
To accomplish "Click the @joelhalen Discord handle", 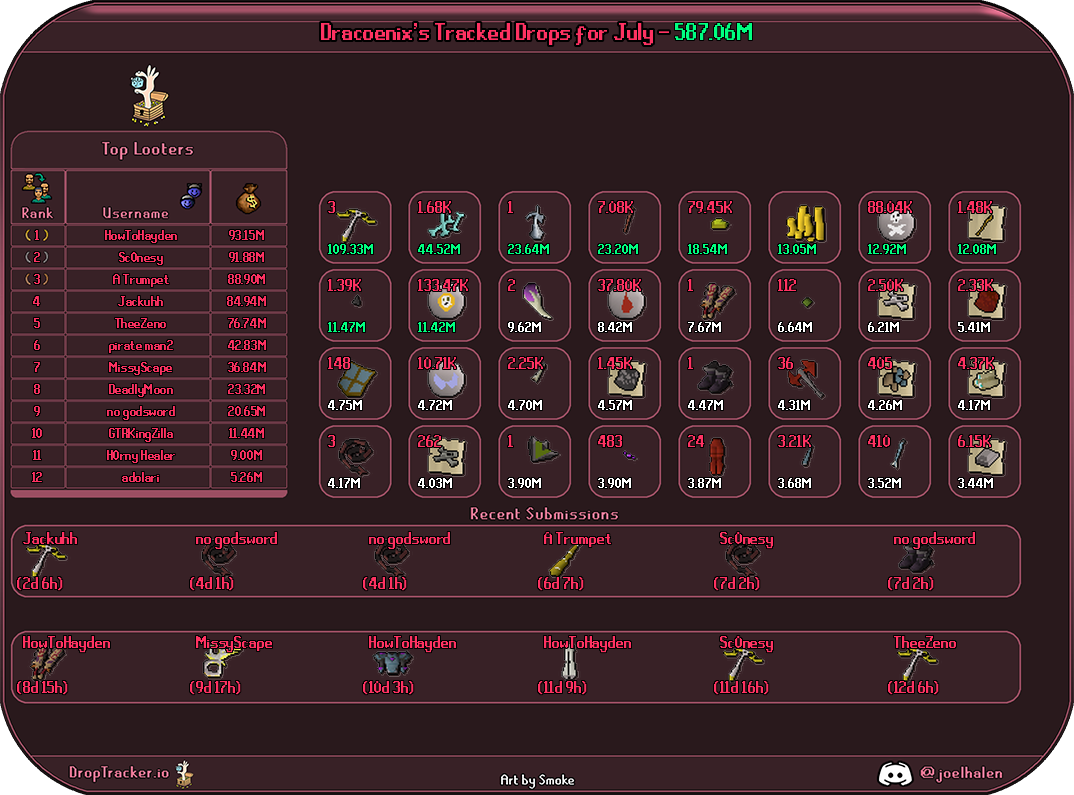I will [x=961, y=773].
